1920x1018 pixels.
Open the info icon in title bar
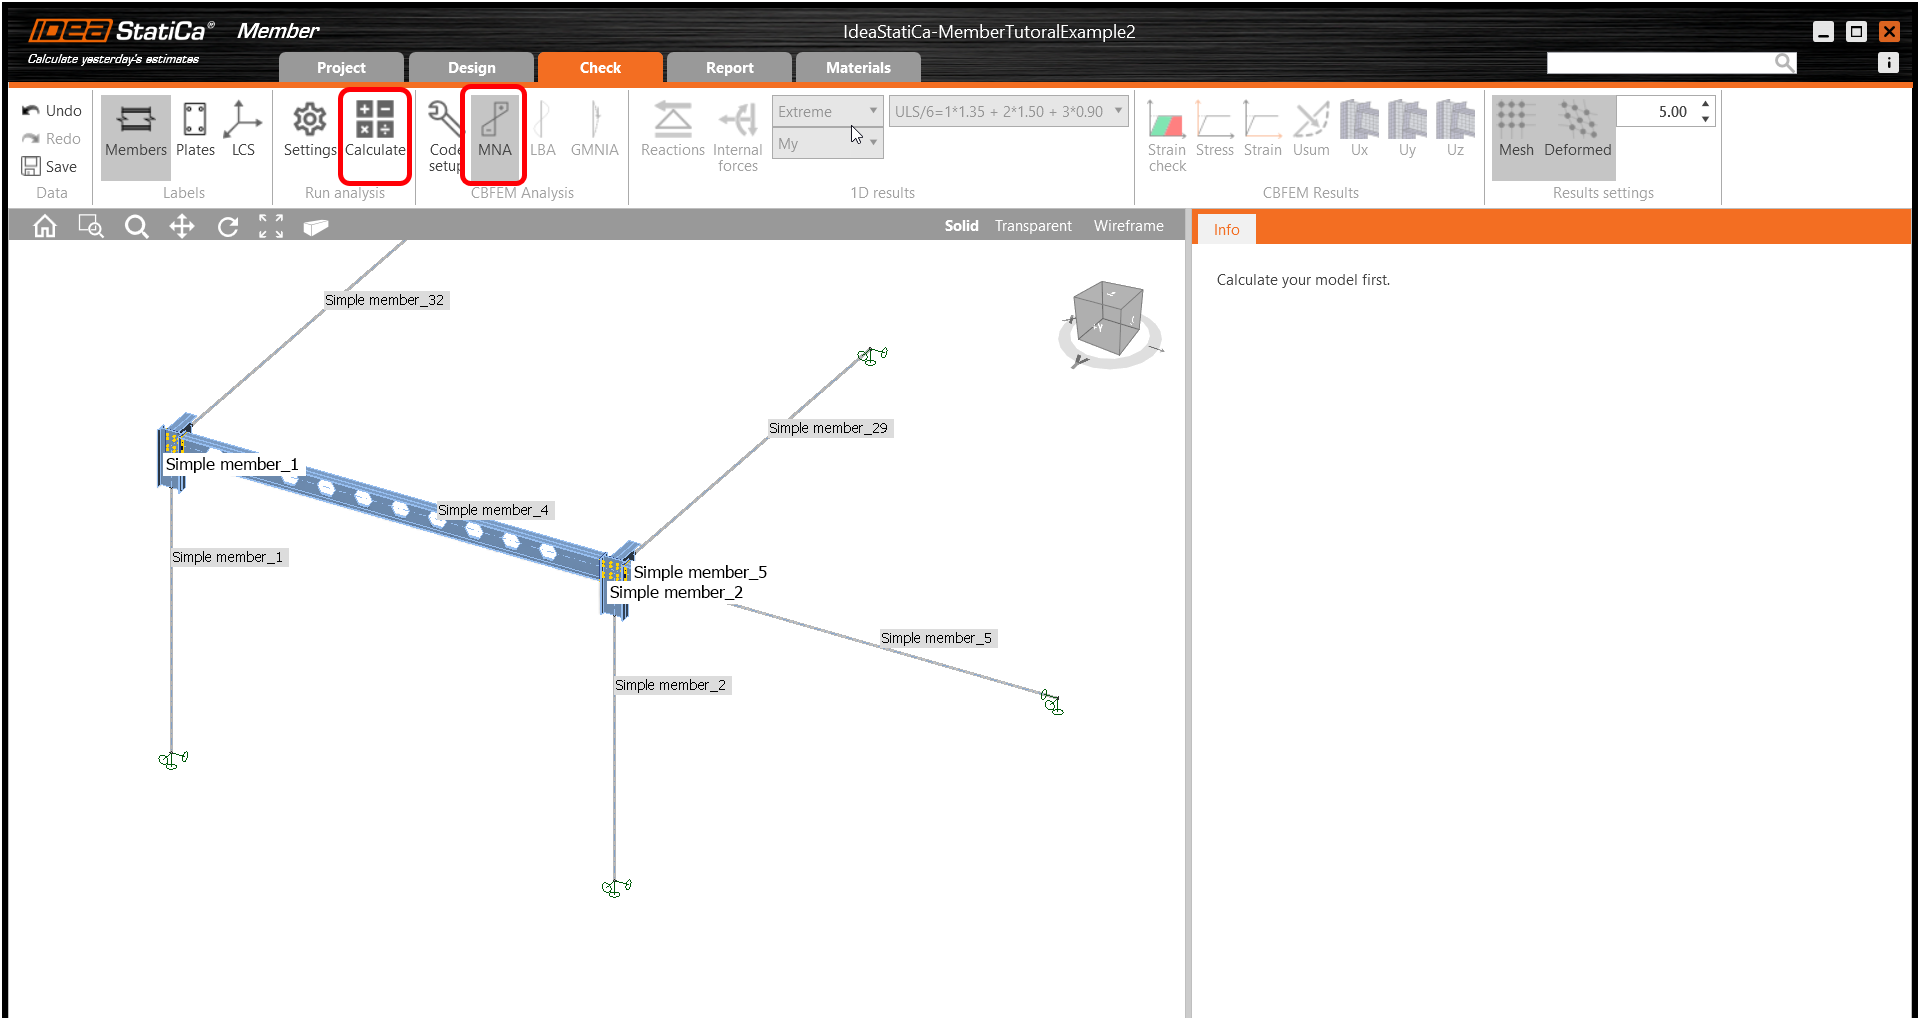(x=1888, y=63)
